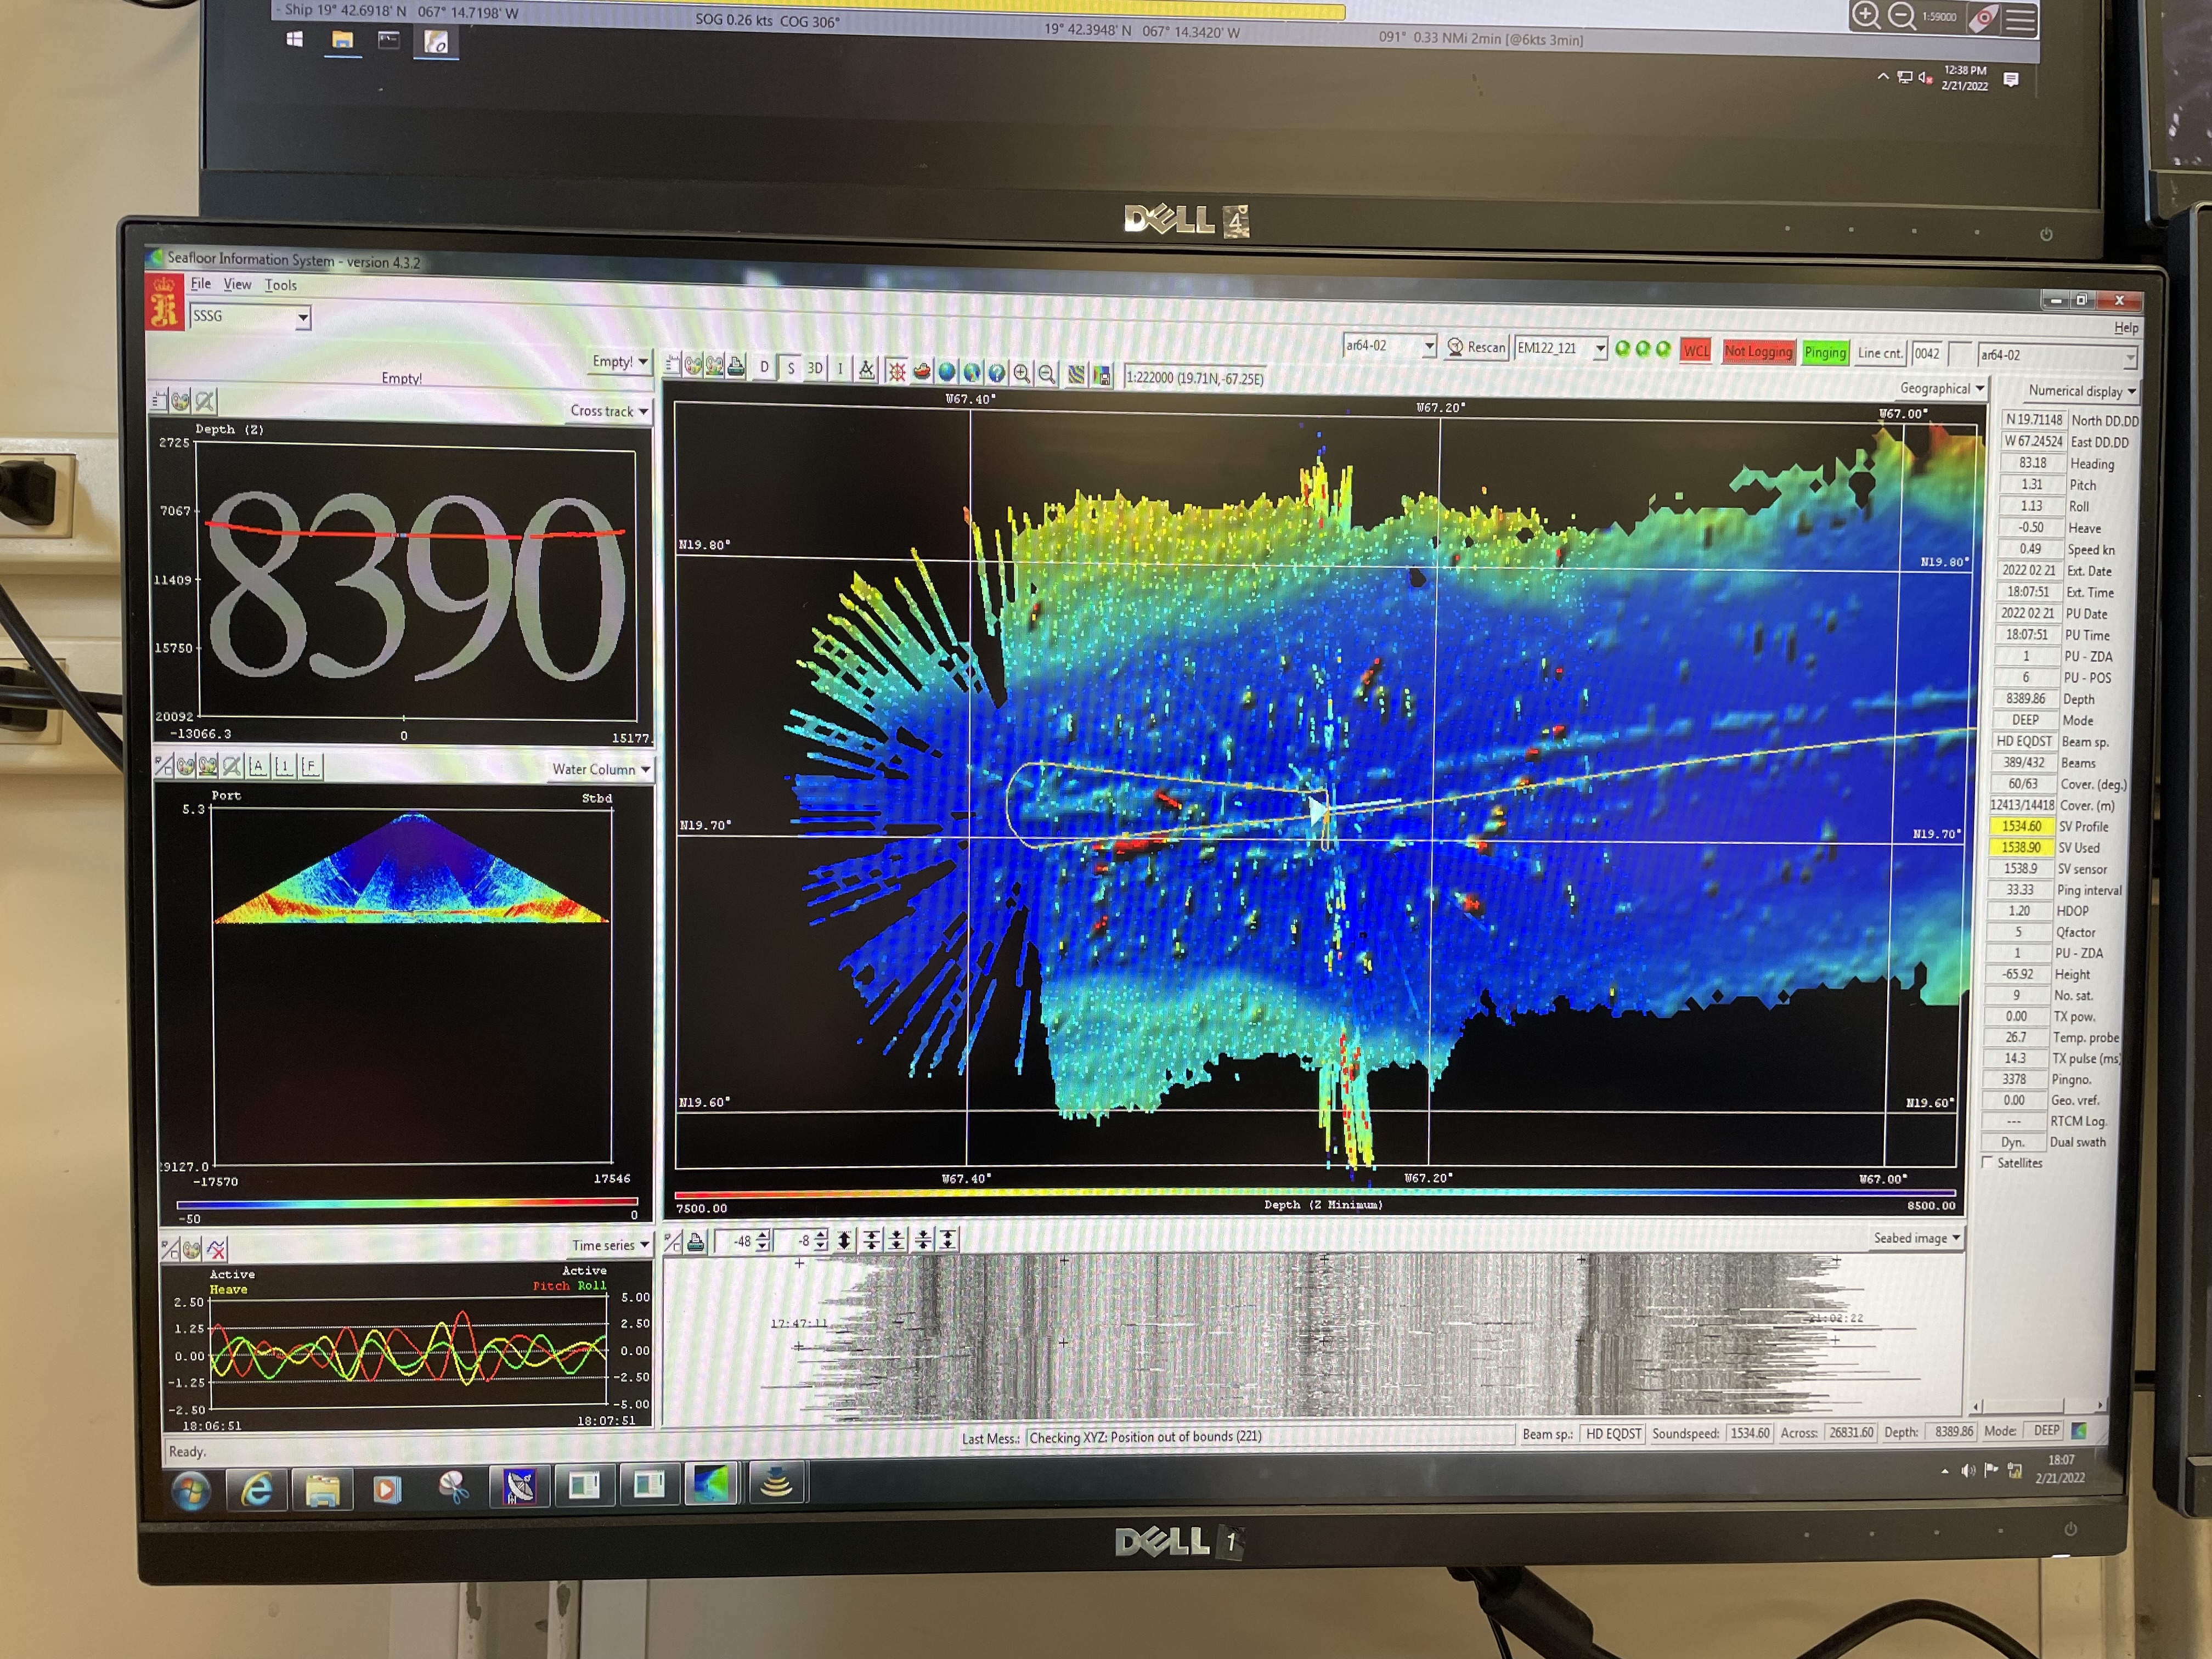Open color palette in geographical toolbar
This screenshot has height=1659, width=2212.
(692, 365)
